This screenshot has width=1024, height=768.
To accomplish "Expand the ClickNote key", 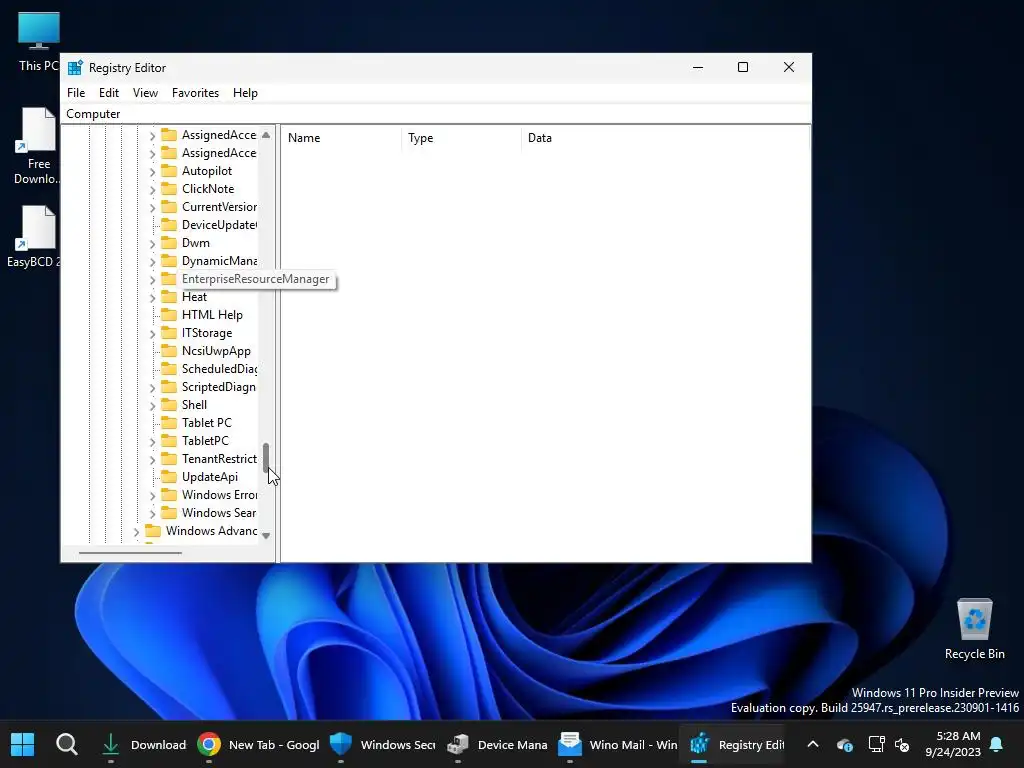I will [x=152, y=189].
